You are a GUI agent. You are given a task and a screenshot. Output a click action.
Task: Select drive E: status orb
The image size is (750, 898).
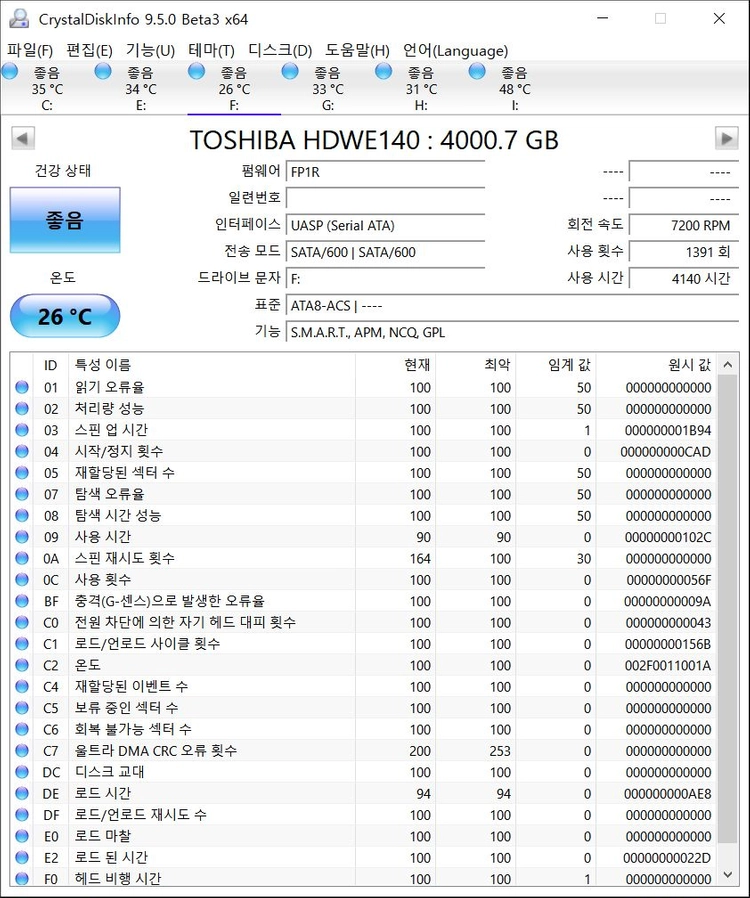click(103, 72)
